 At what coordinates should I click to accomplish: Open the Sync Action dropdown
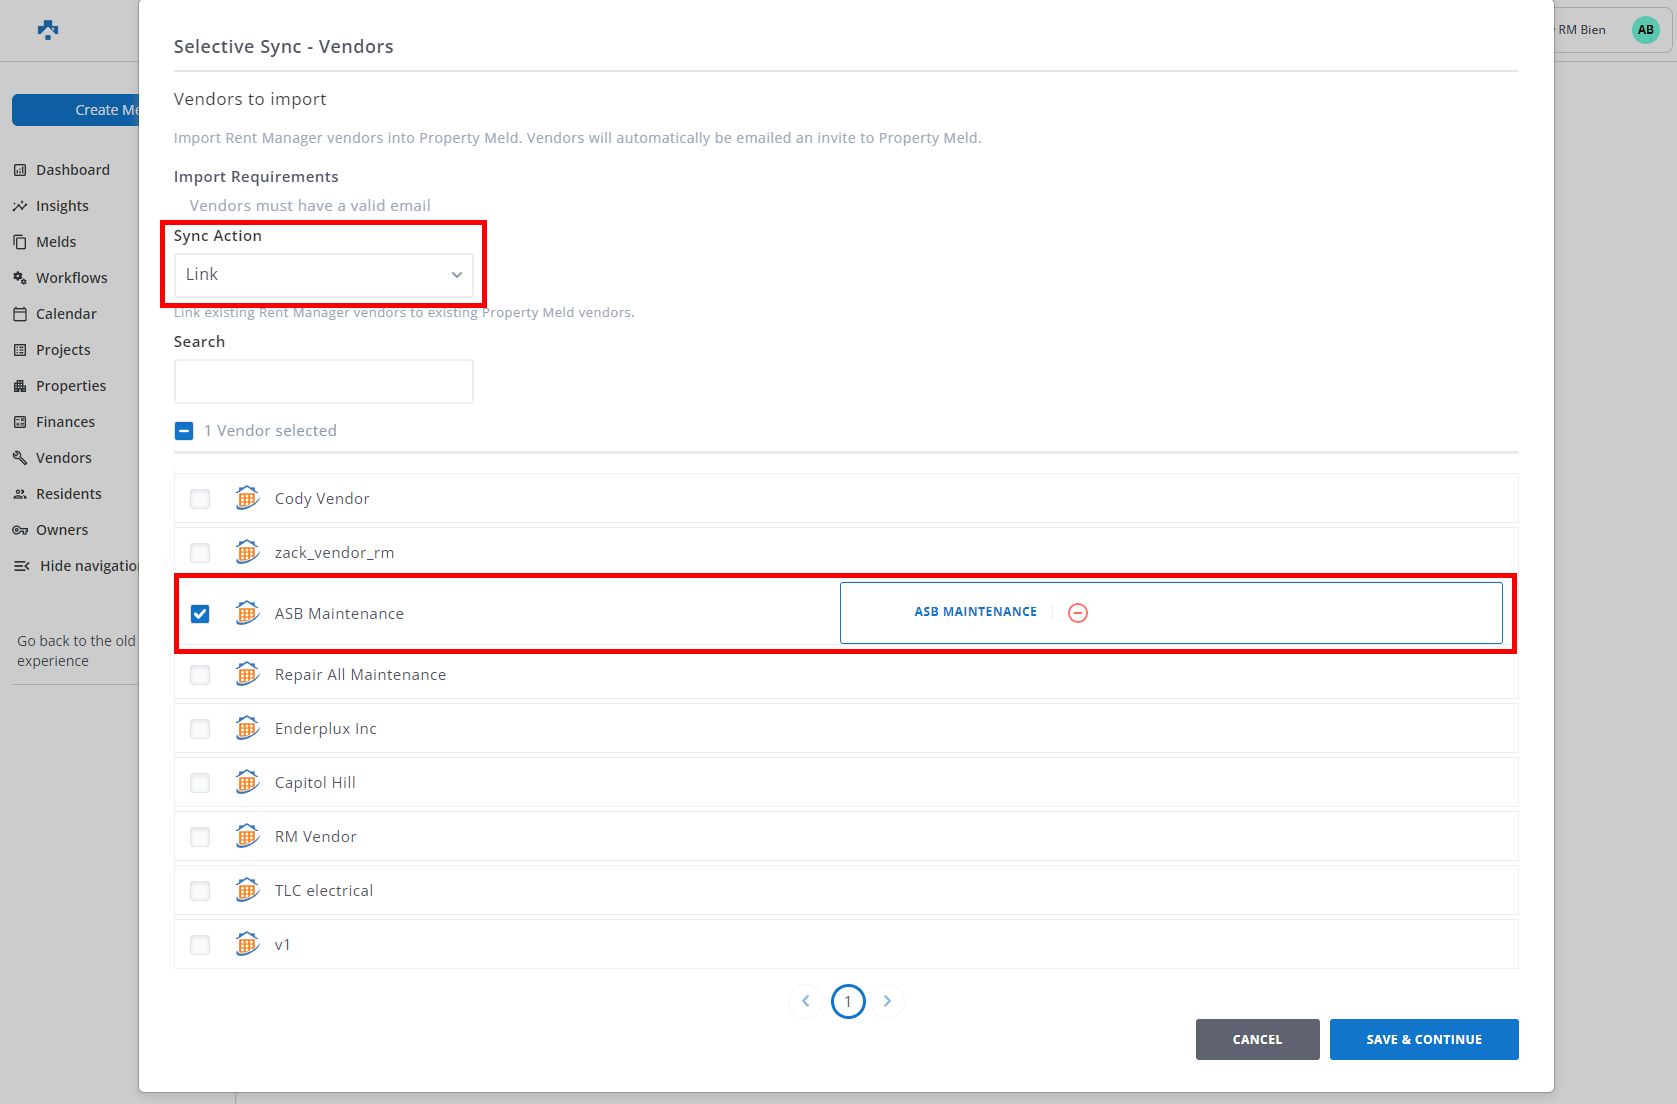coord(323,275)
